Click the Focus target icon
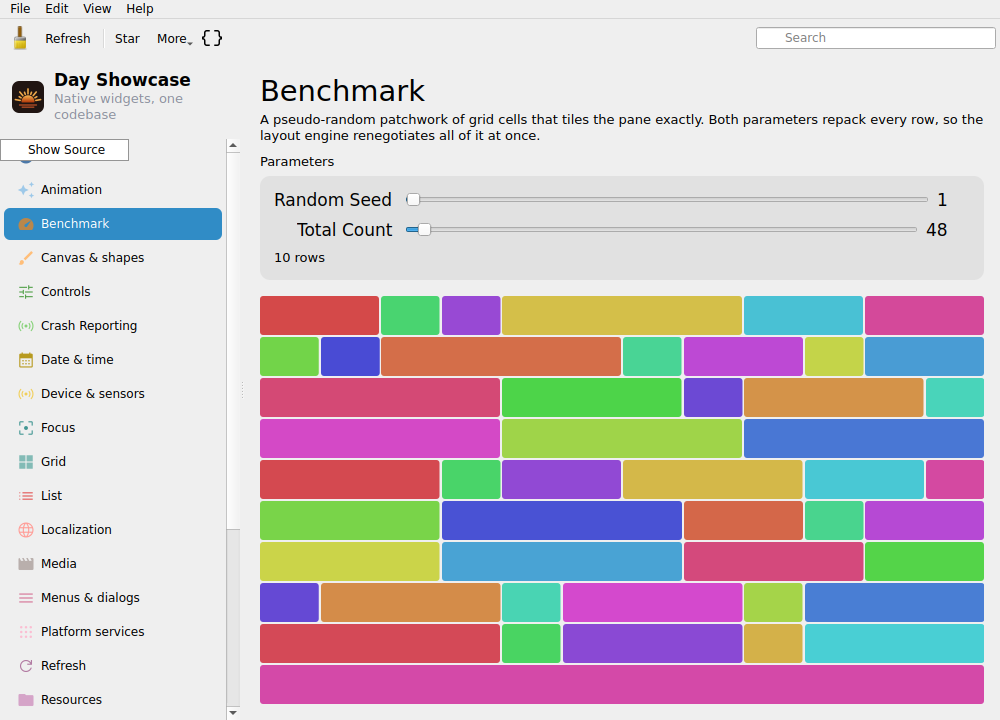This screenshot has height=720, width=1000. [x=26, y=428]
